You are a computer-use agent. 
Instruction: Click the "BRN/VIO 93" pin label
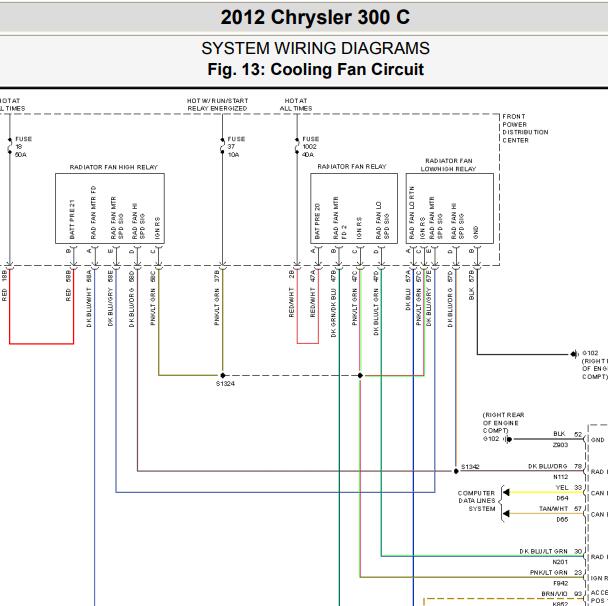coord(562,594)
